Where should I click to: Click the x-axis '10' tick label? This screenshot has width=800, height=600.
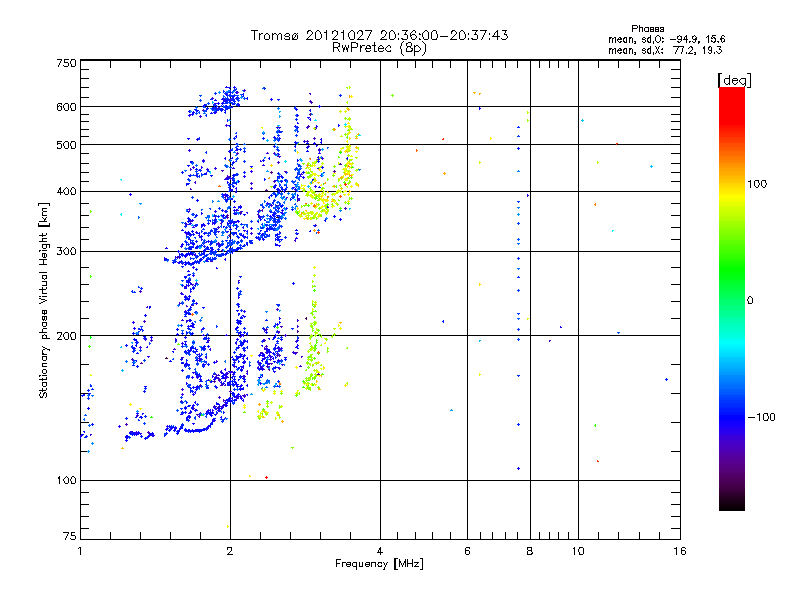pyautogui.click(x=578, y=551)
